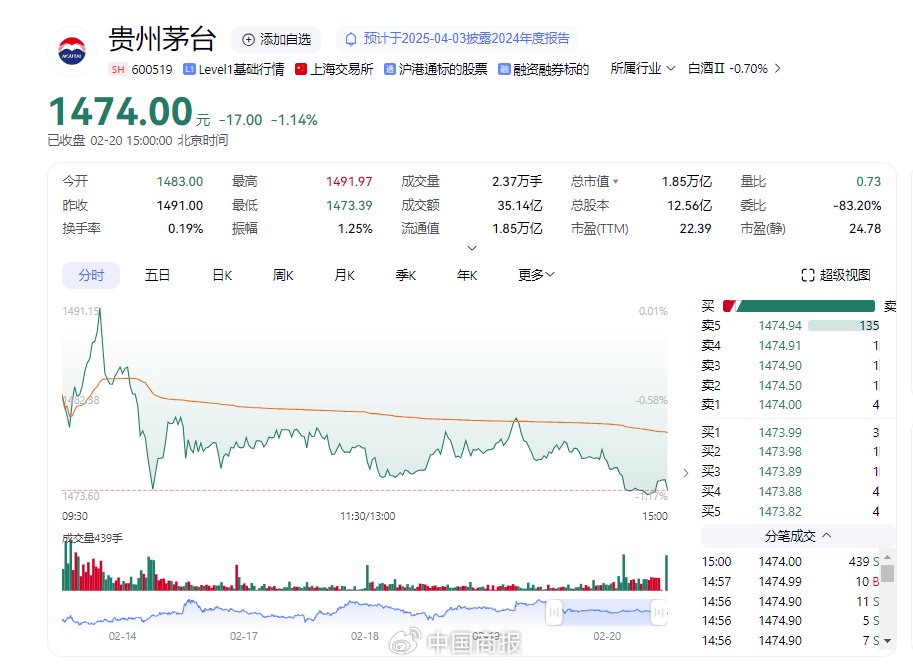Click the China flag icon by 上海交易所
The image size is (913, 664).
point(301,69)
